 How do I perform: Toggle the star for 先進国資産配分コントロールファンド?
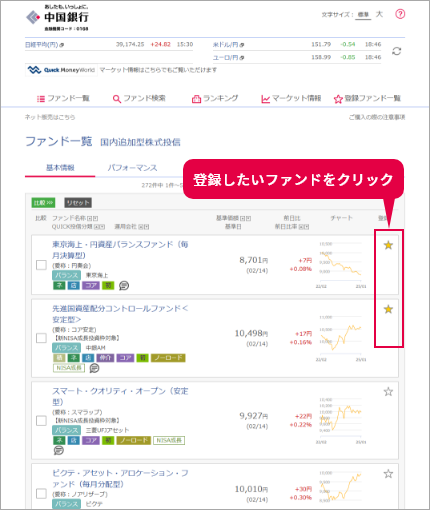(388, 309)
